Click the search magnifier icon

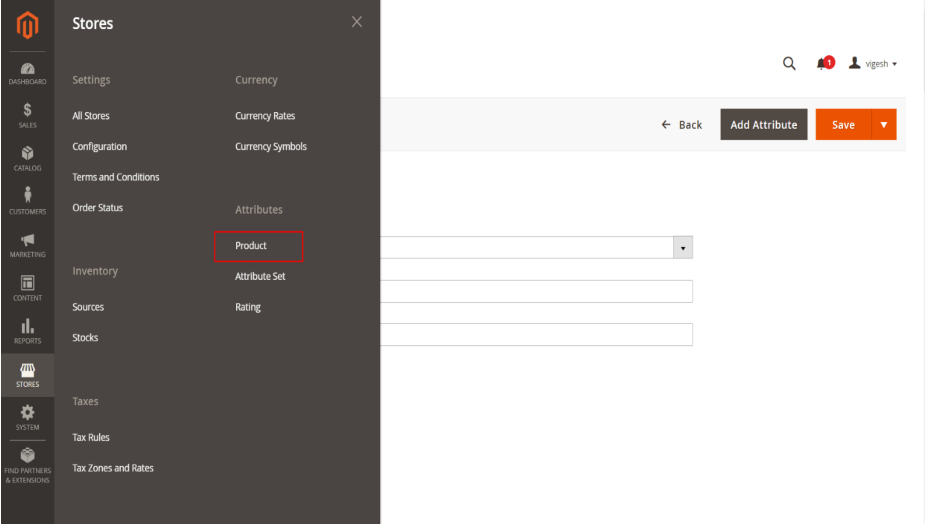tap(789, 64)
